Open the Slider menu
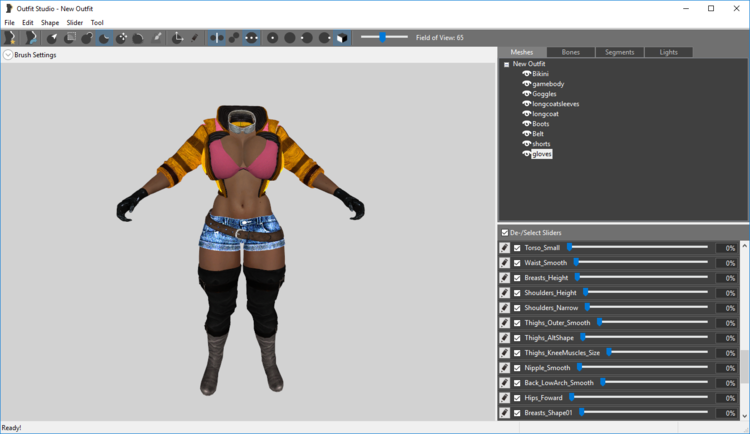This screenshot has height=434, width=750. 75,22
